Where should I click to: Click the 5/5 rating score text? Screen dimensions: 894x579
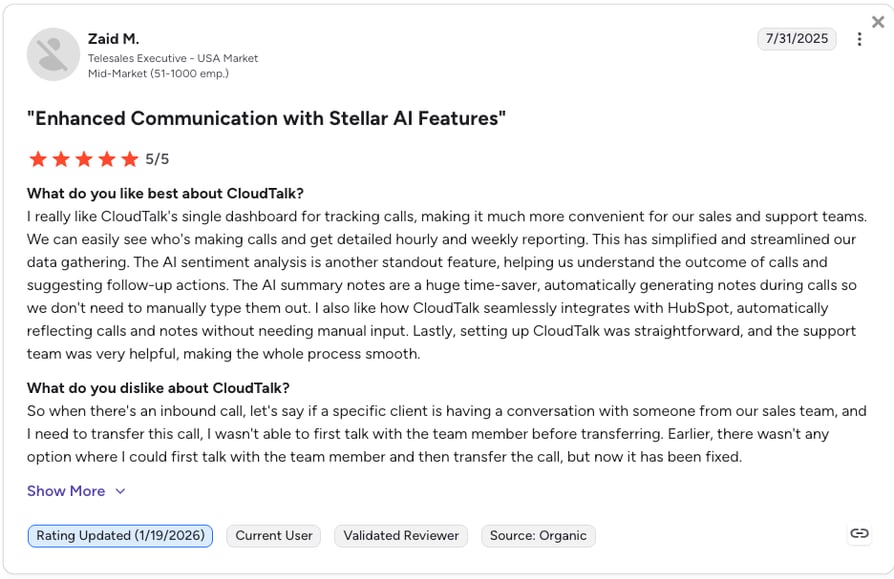157,159
